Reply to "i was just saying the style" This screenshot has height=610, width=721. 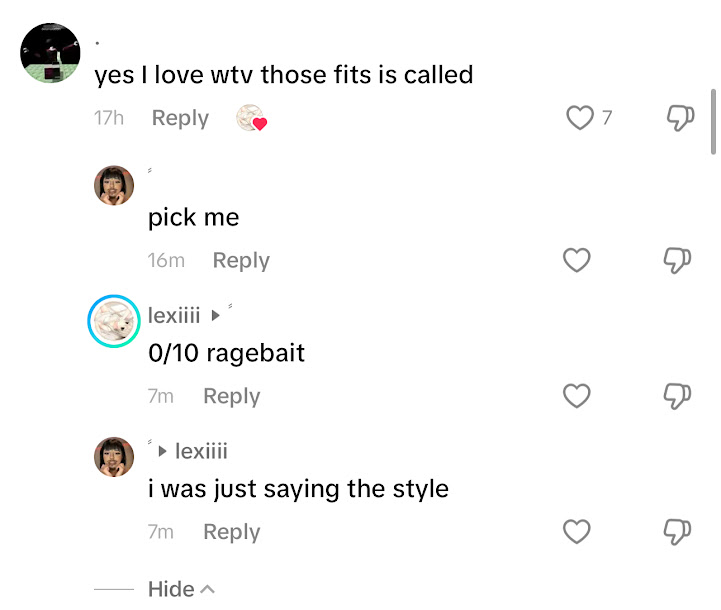pyautogui.click(x=231, y=532)
